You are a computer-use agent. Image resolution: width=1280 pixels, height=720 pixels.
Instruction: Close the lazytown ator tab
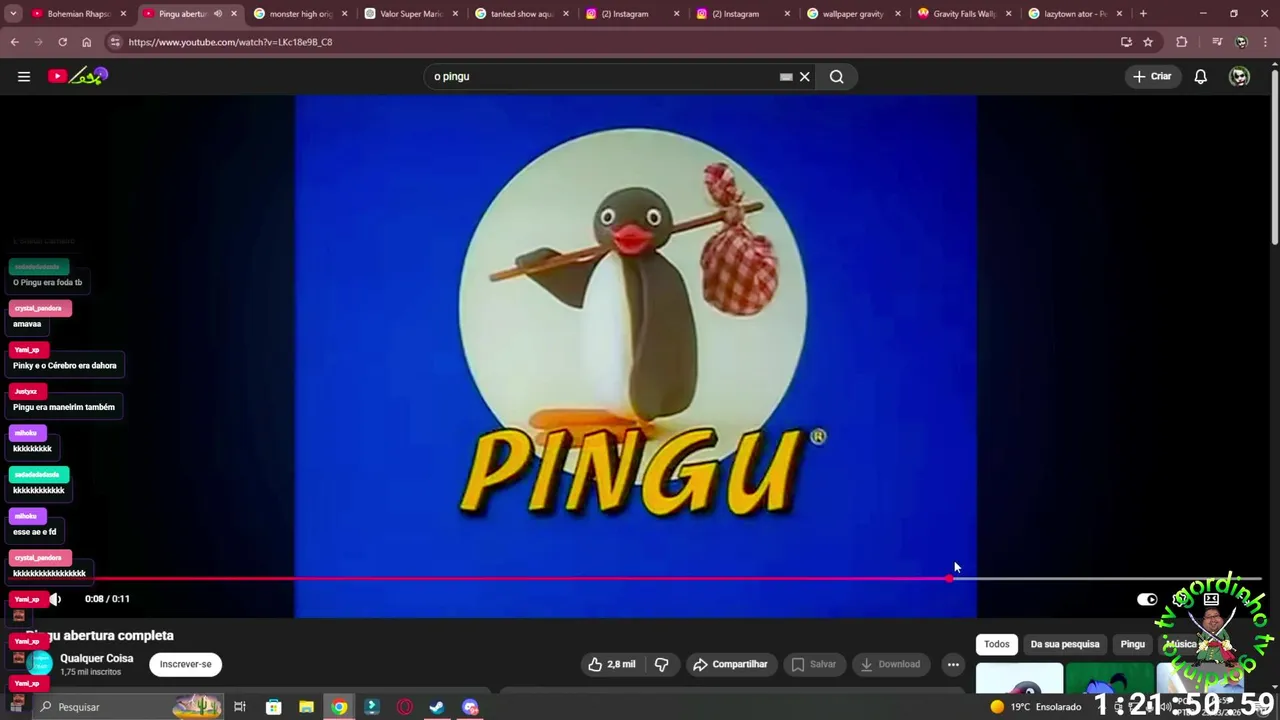point(1119,14)
